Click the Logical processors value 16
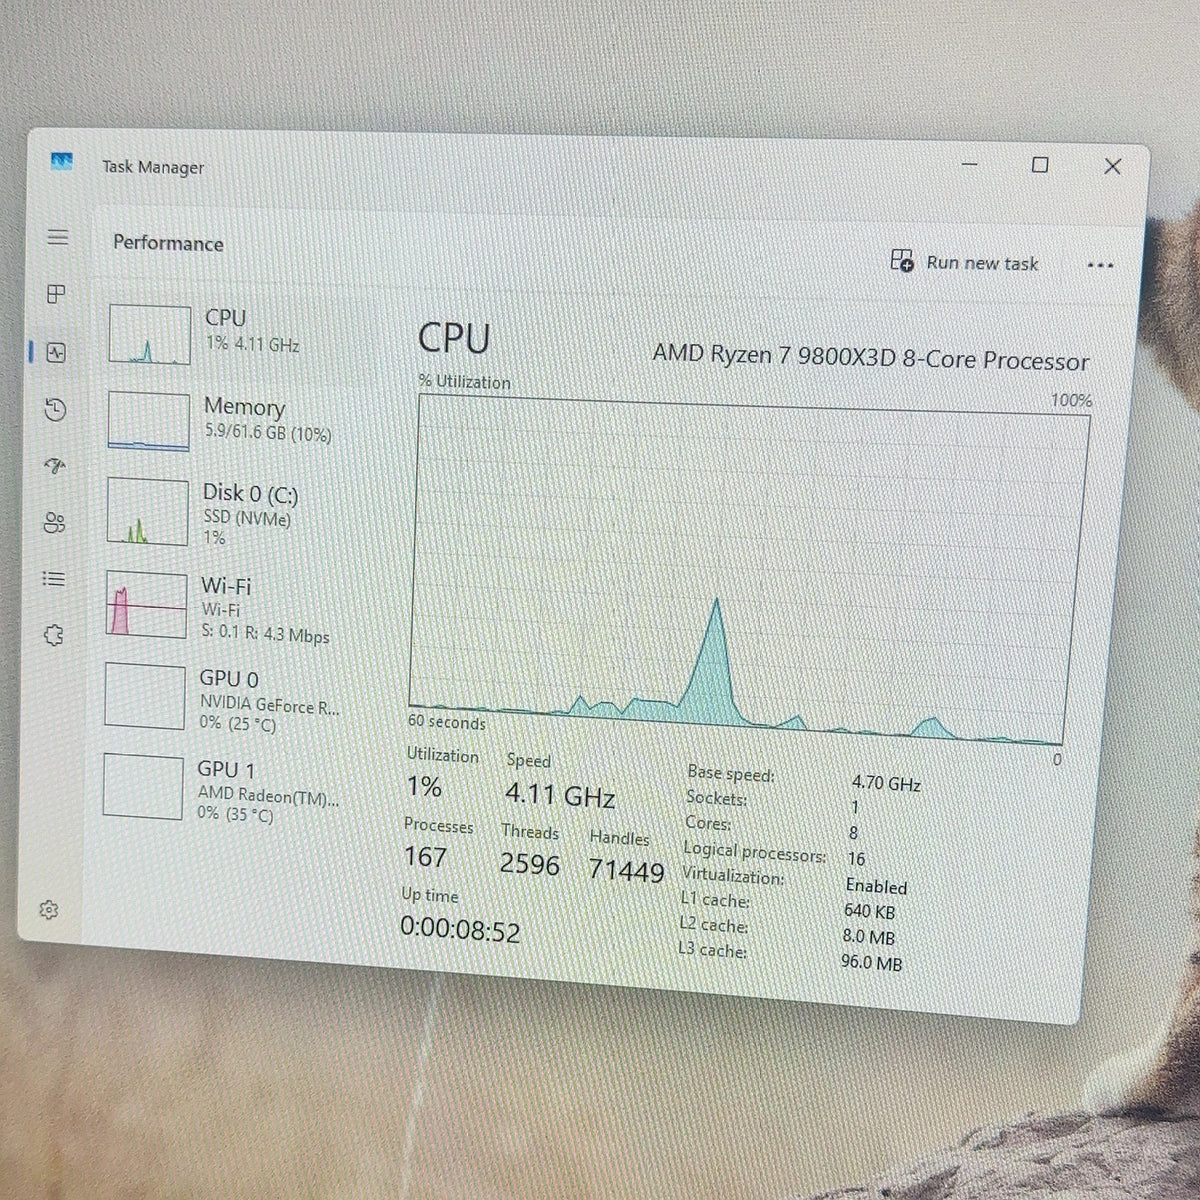The height and width of the screenshot is (1200, 1200). coord(856,859)
